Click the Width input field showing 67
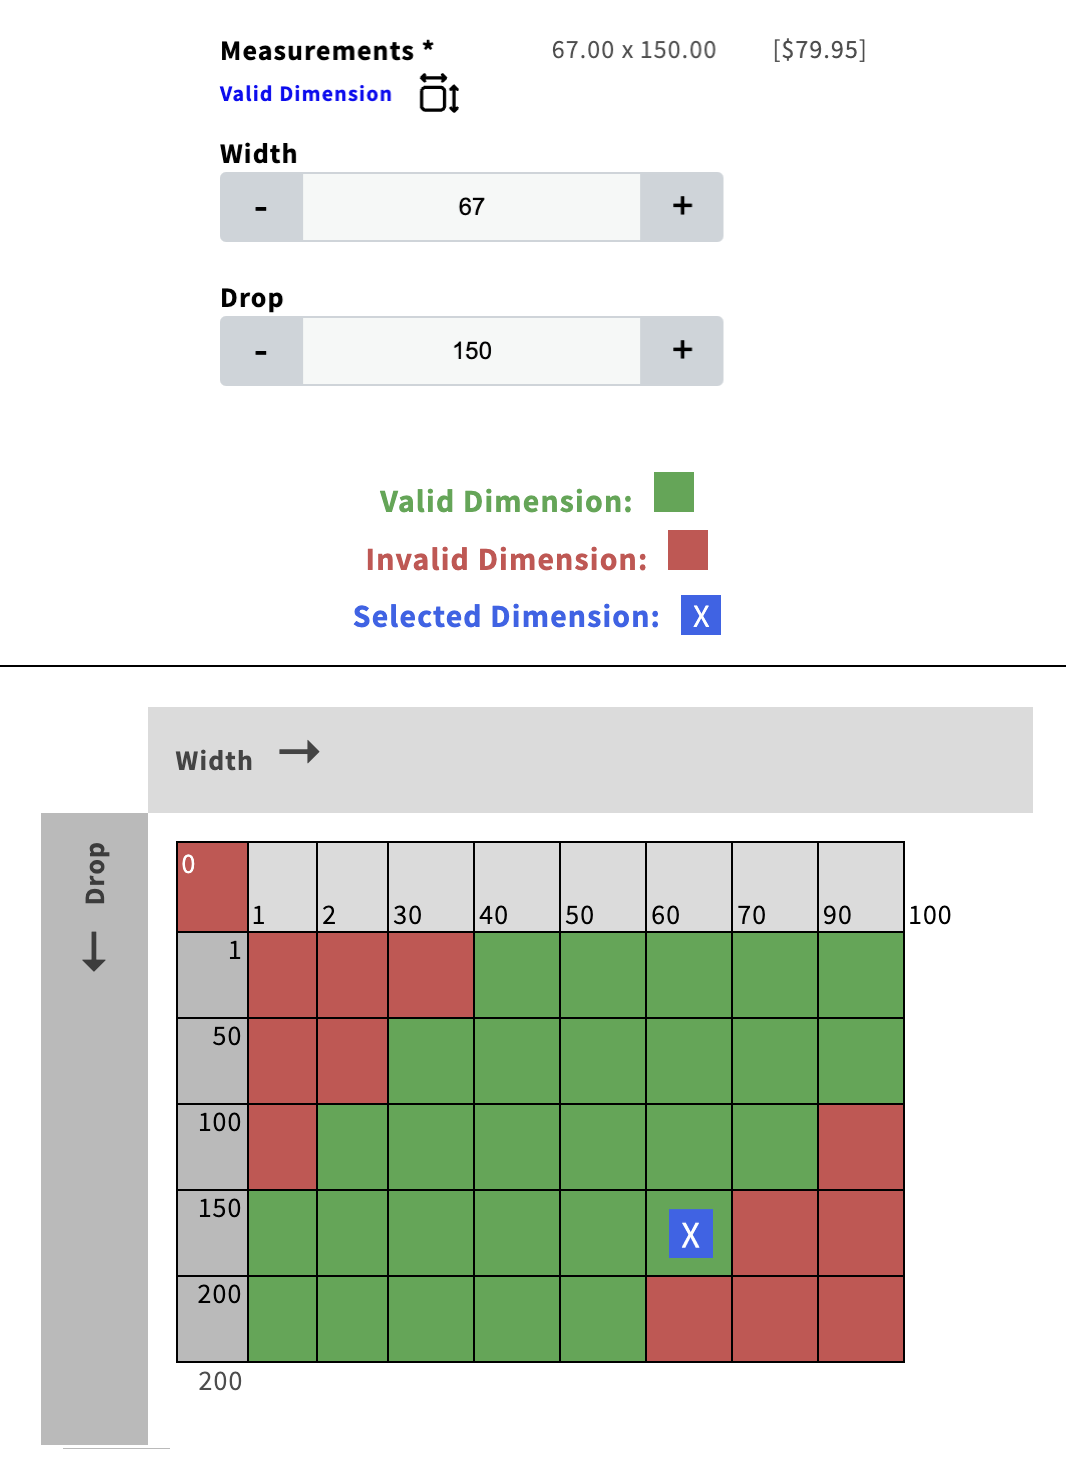1066x1462 pixels. pos(471,207)
